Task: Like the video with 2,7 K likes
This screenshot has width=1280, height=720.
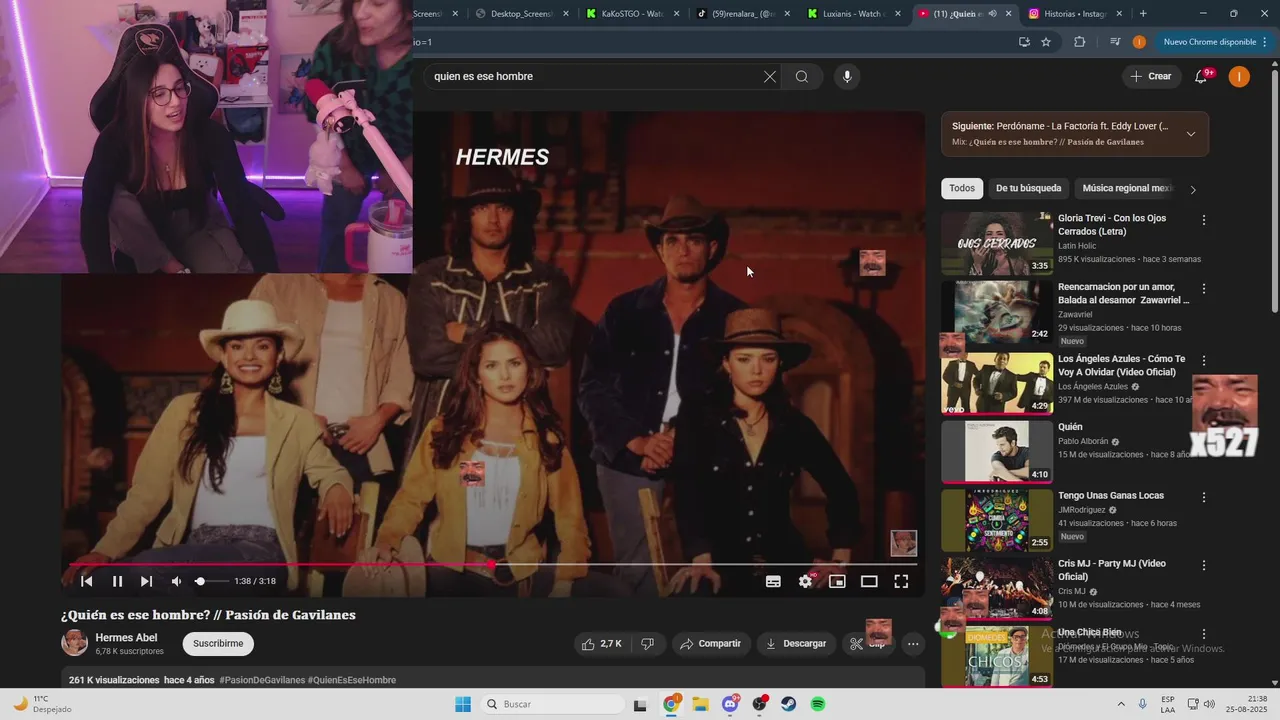Action: pos(602,644)
